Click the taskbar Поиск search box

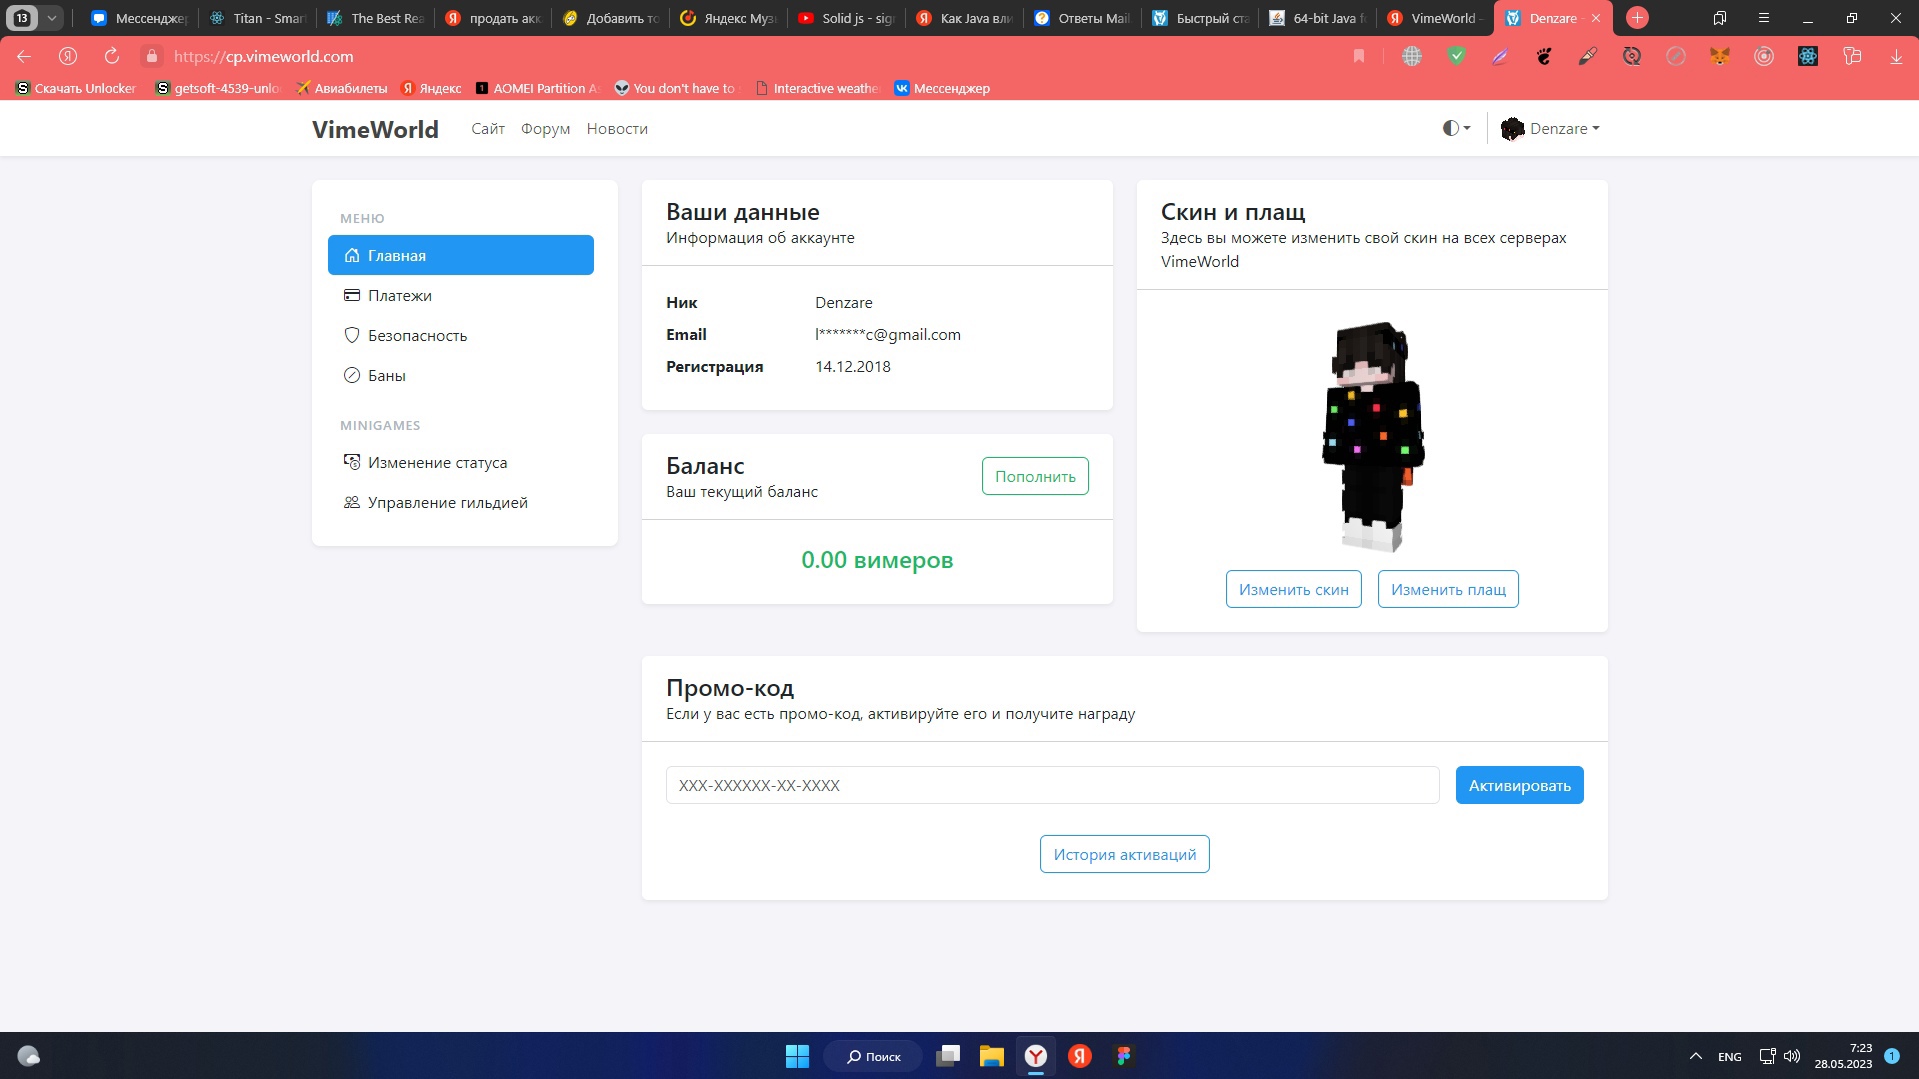(x=873, y=1056)
